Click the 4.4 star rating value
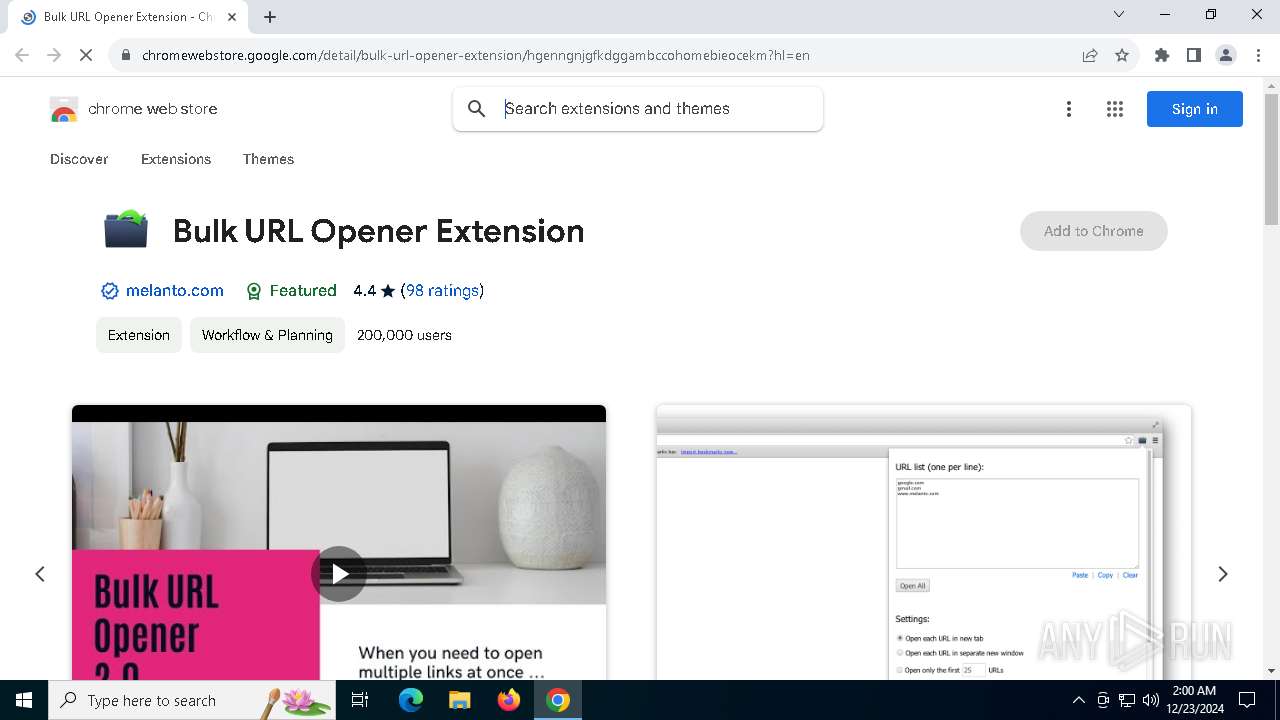 [374, 291]
